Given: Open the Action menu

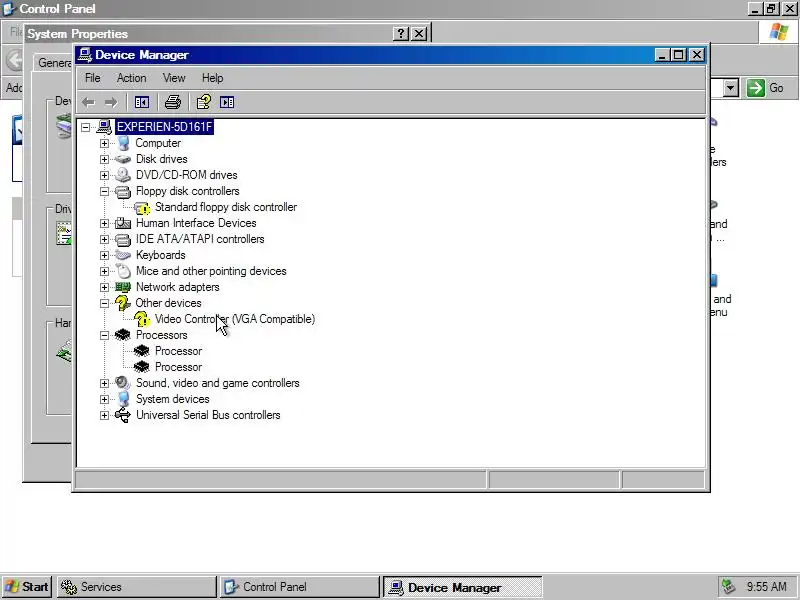Looking at the screenshot, I should pyautogui.click(x=132, y=78).
